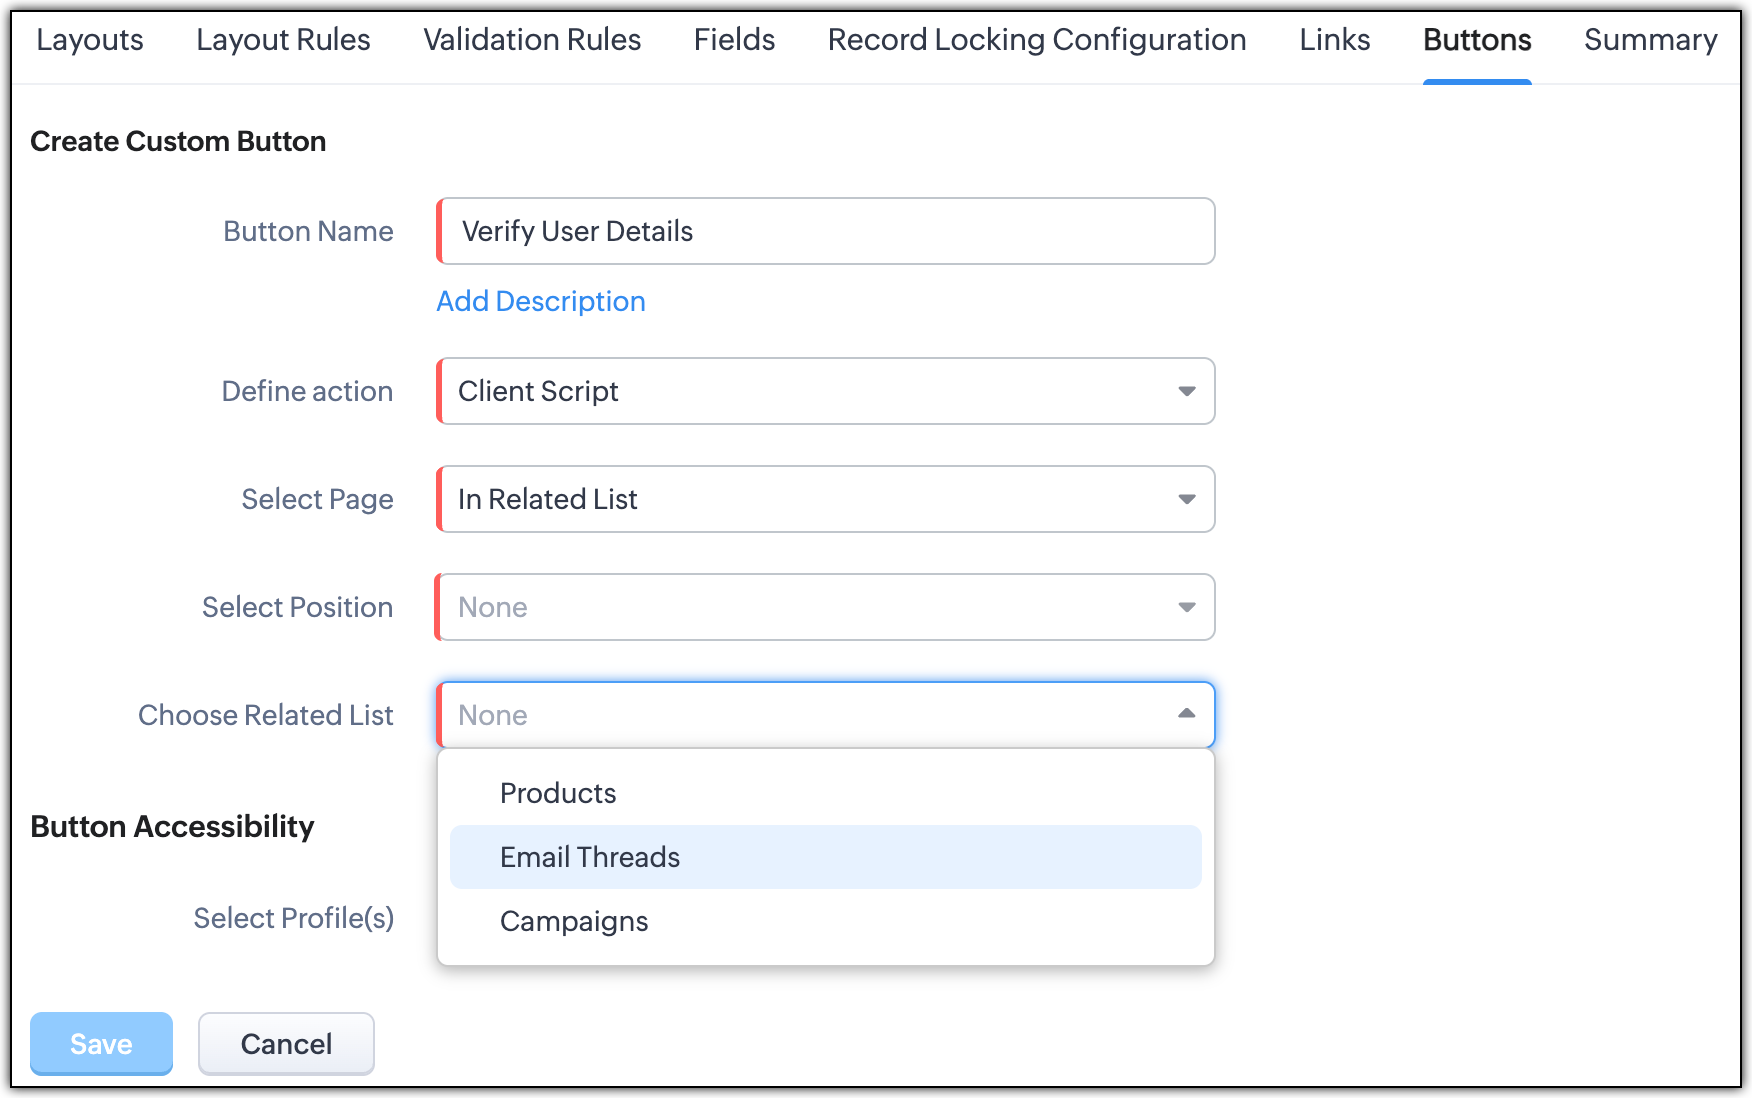Select the Buttons tab
This screenshot has width=1752, height=1098.
pyautogui.click(x=1477, y=40)
